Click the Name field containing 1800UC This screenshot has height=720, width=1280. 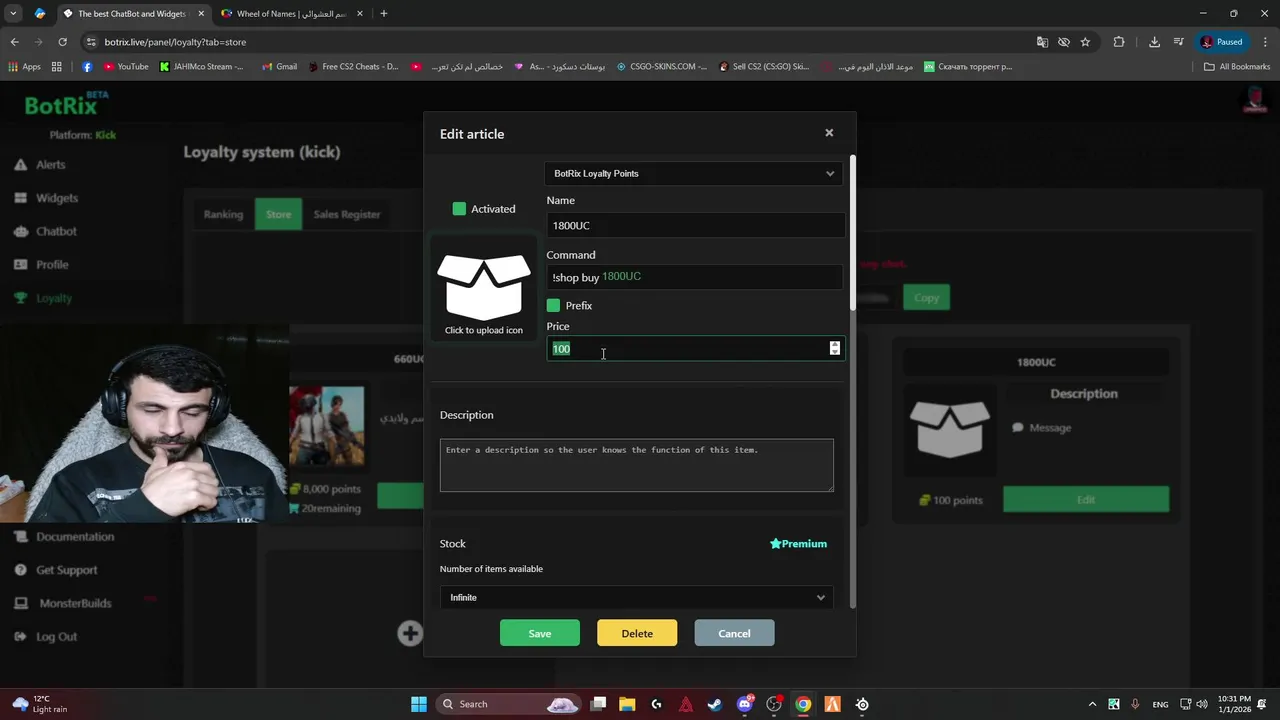click(x=695, y=226)
